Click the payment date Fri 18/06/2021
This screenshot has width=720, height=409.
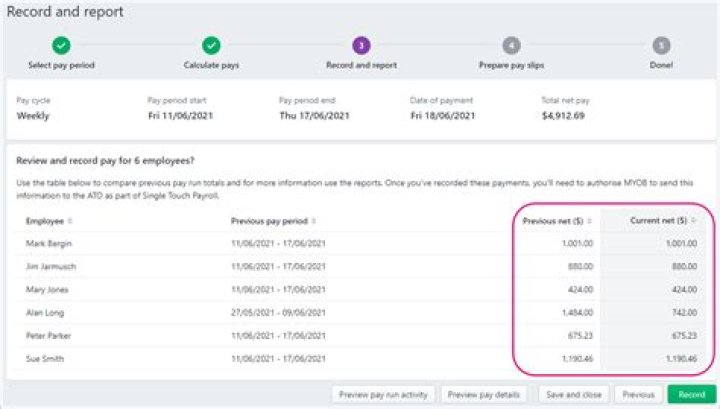coord(443,116)
